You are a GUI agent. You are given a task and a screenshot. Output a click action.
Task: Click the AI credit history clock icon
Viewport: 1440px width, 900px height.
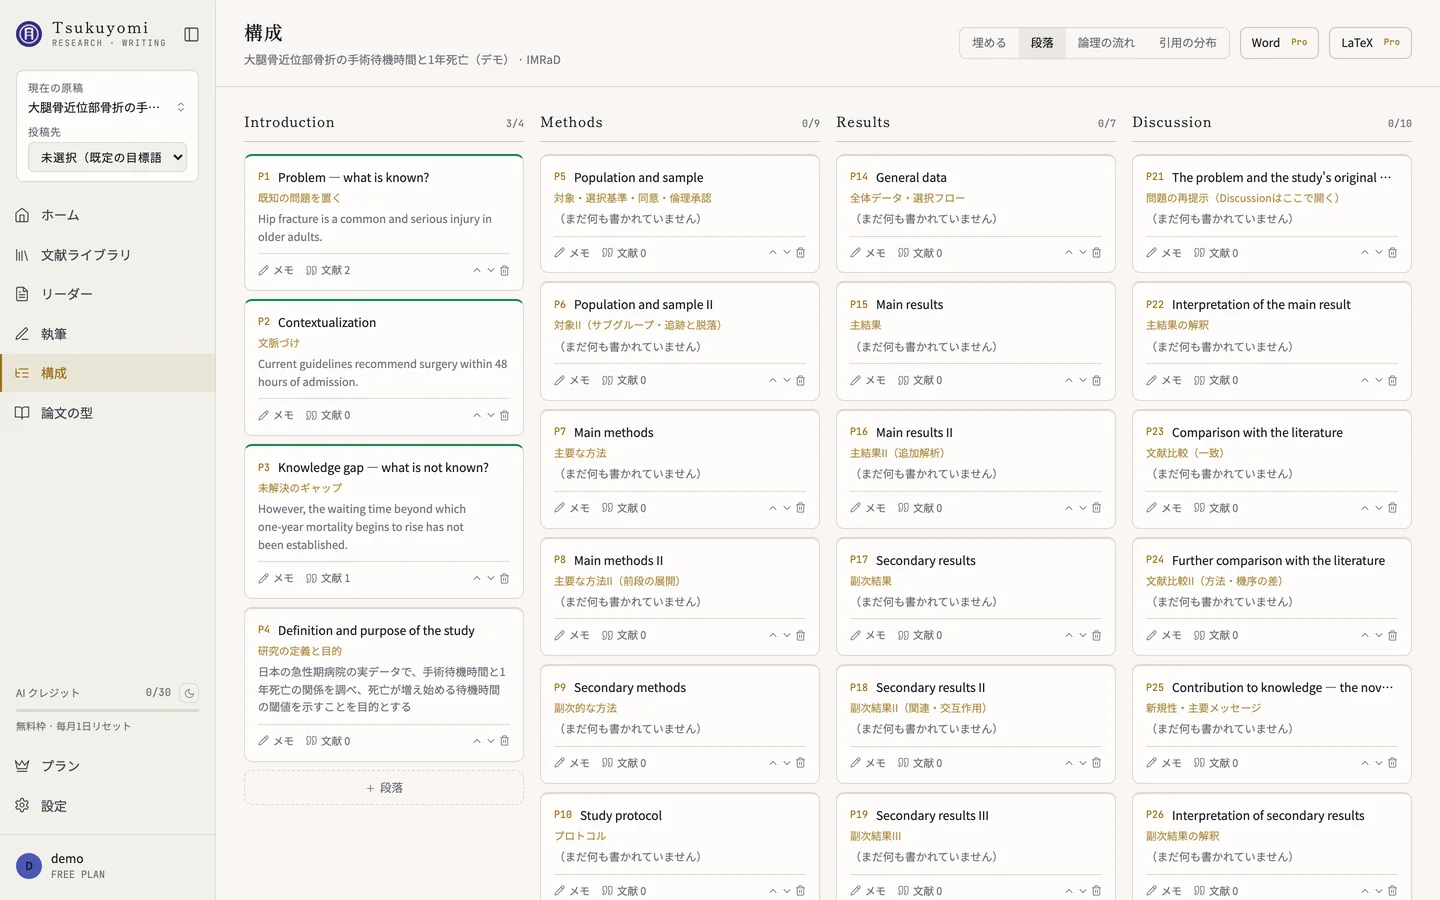point(189,693)
